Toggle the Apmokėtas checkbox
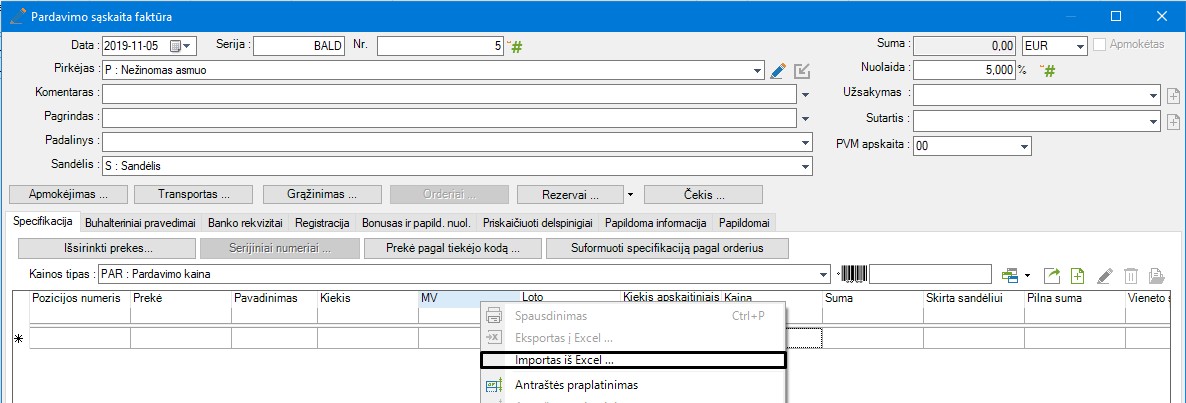The height and width of the screenshot is (403, 1186). coord(1100,45)
